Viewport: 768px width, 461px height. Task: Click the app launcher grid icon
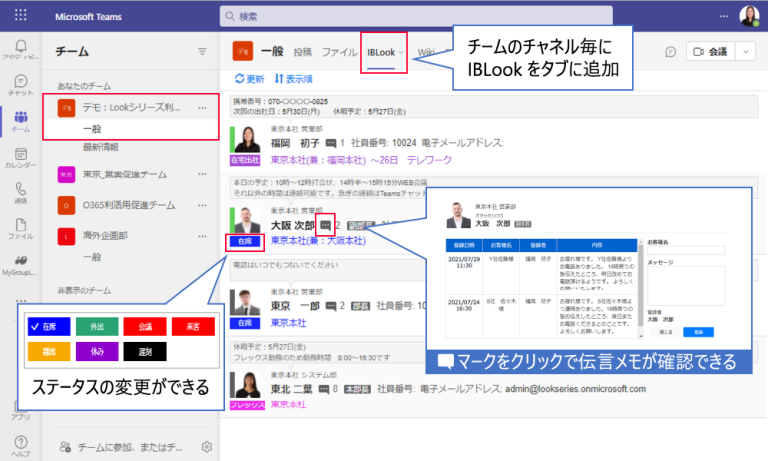coord(21,16)
